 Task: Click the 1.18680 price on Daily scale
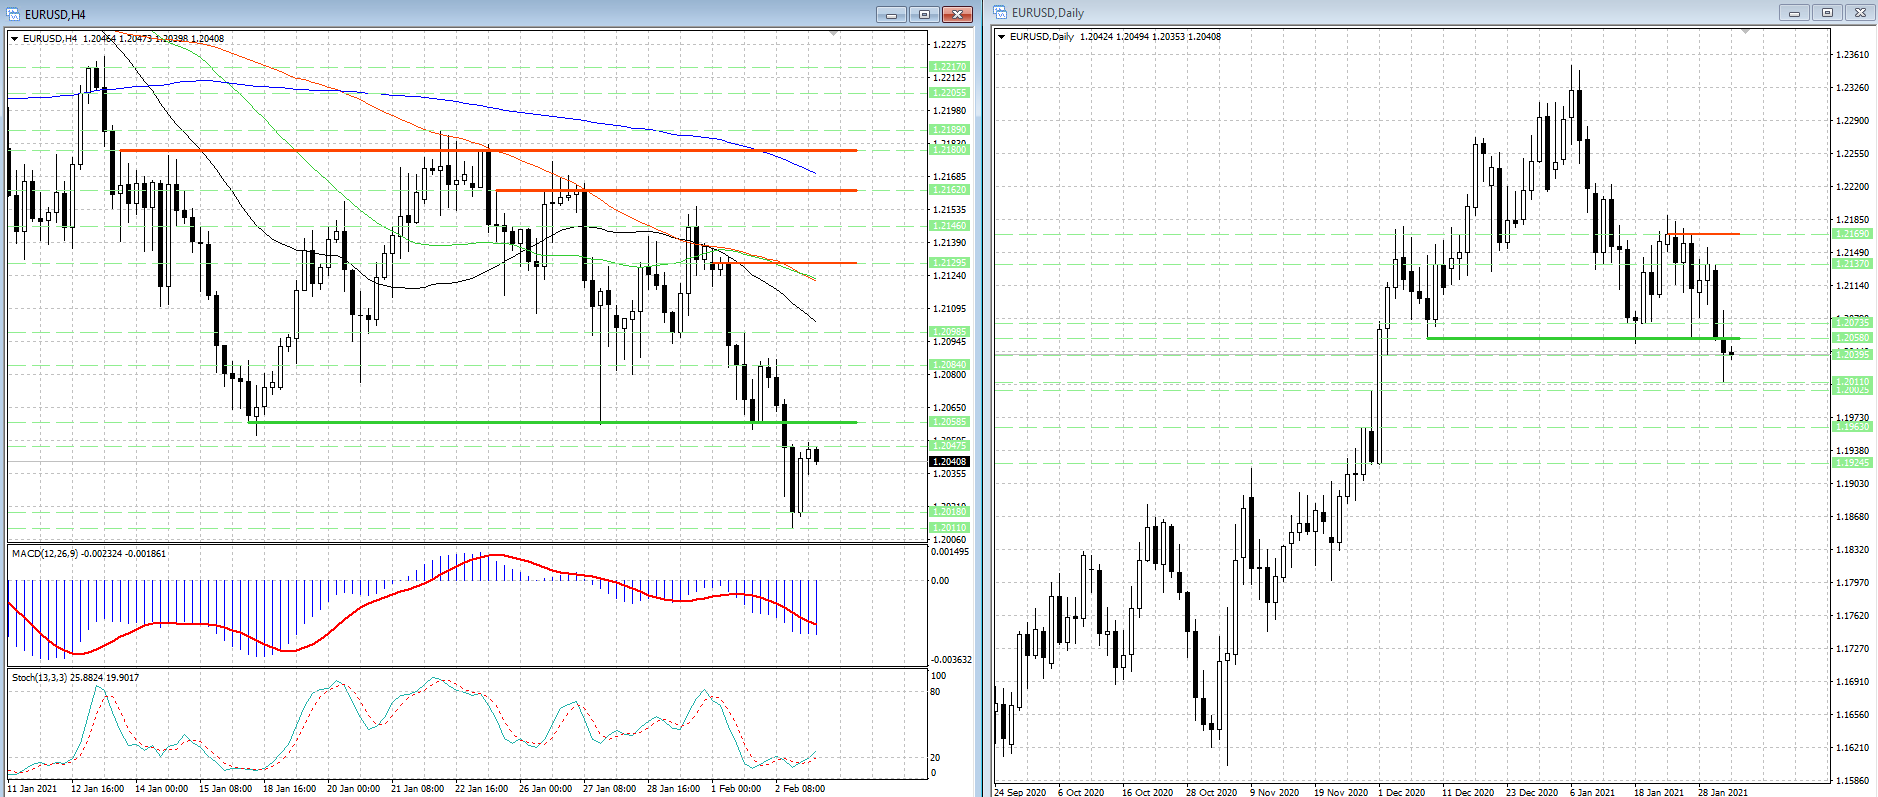coord(1853,517)
